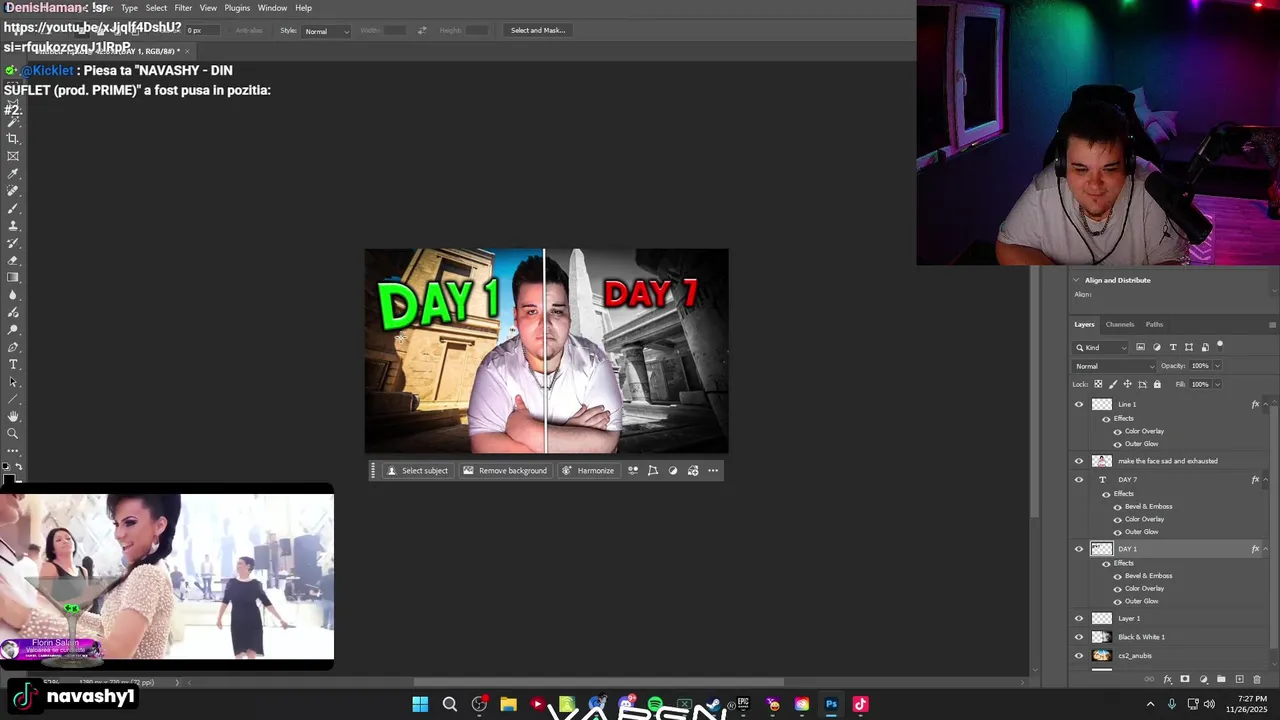Open more options in contextual task bar
Image resolution: width=1280 pixels, height=720 pixels.
tap(713, 471)
